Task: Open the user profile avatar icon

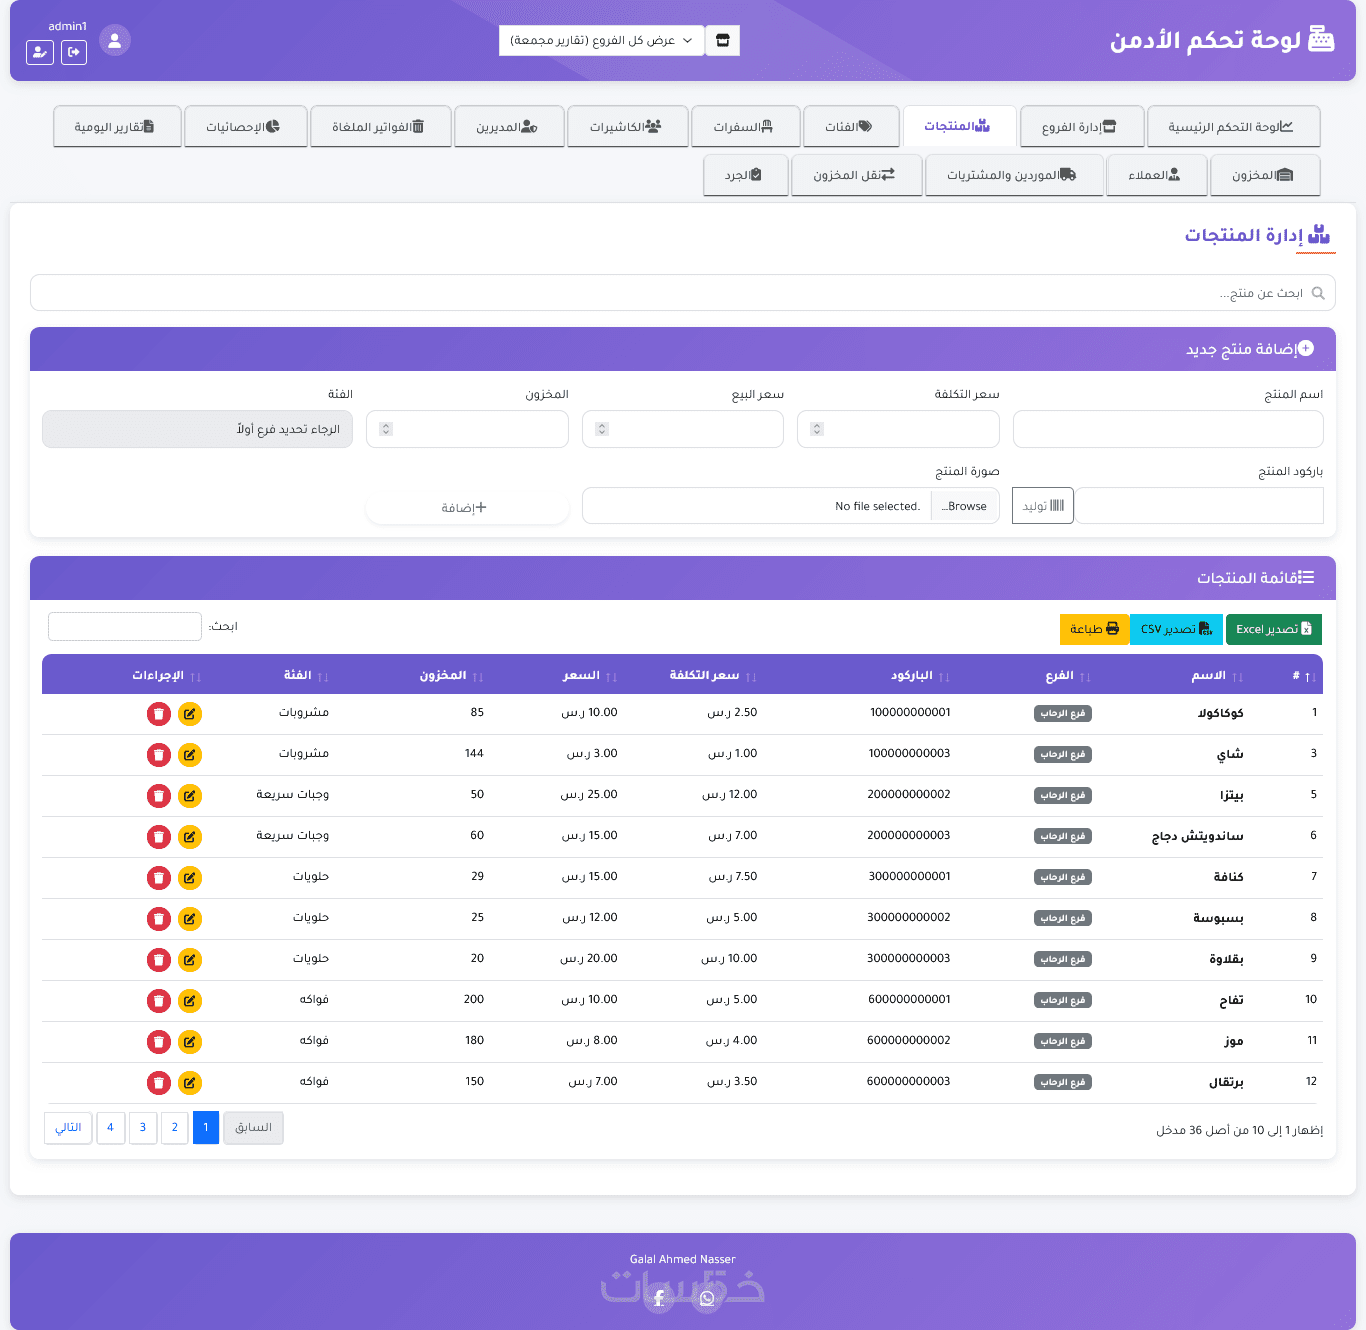Action: click(115, 40)
